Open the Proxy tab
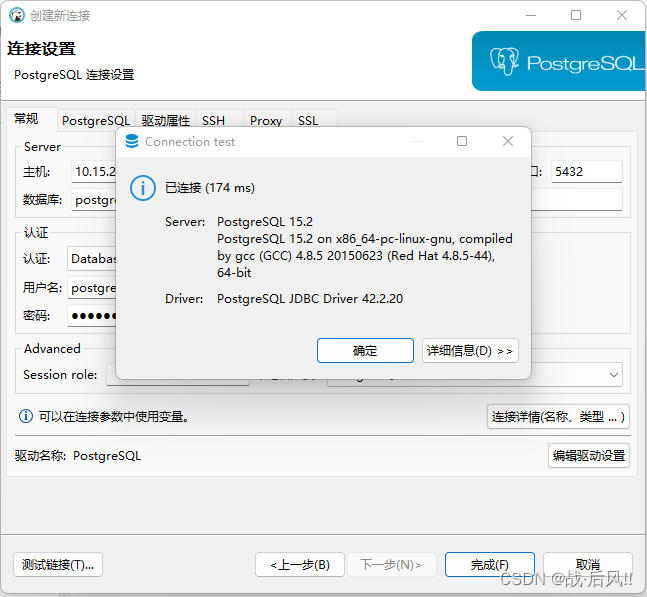The height and width of the screenshot is (597, 647). coord(266,120)
